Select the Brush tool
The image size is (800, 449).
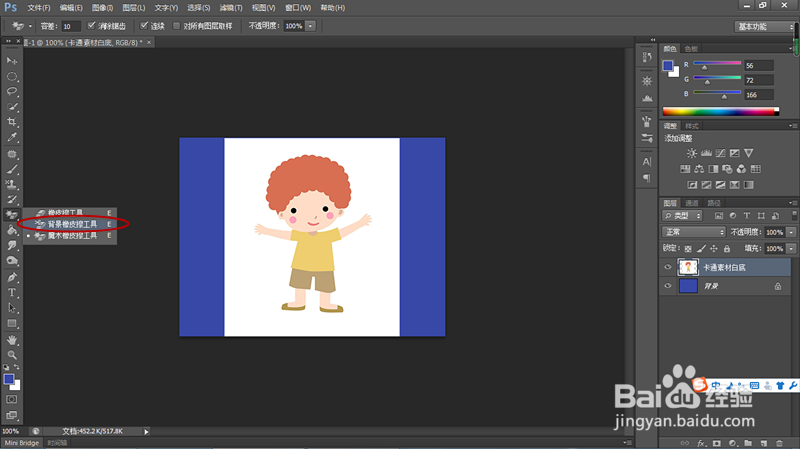click(x=12, y=169)
